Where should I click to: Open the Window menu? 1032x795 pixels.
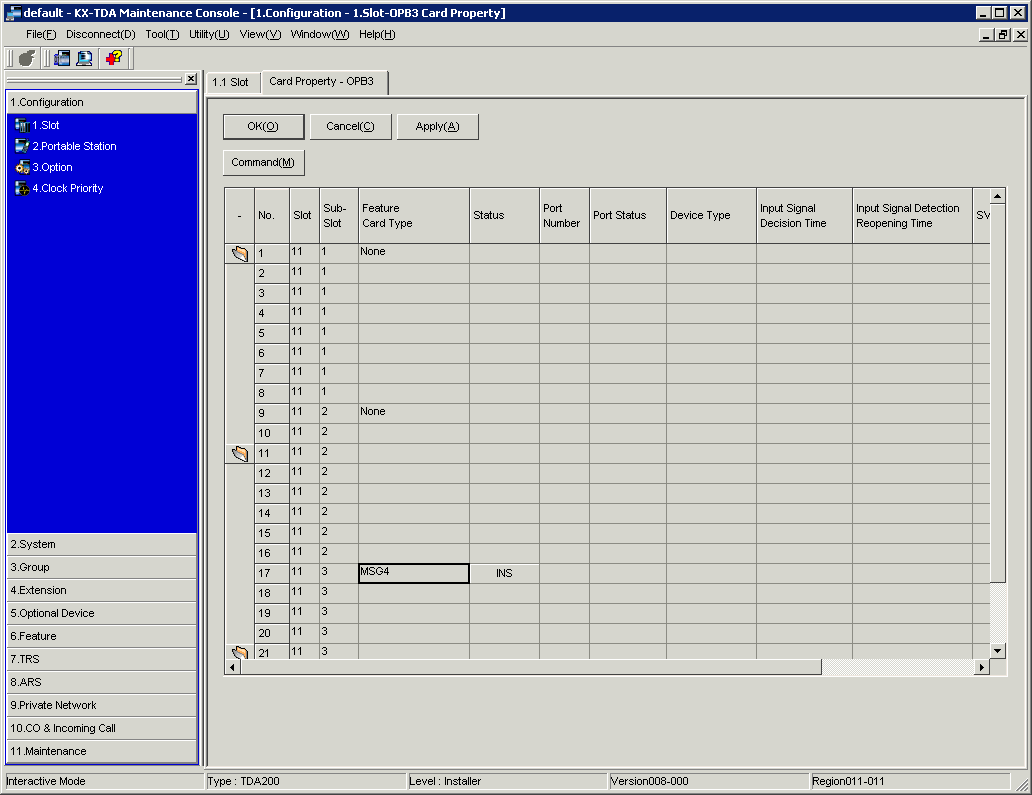[320, 34]
